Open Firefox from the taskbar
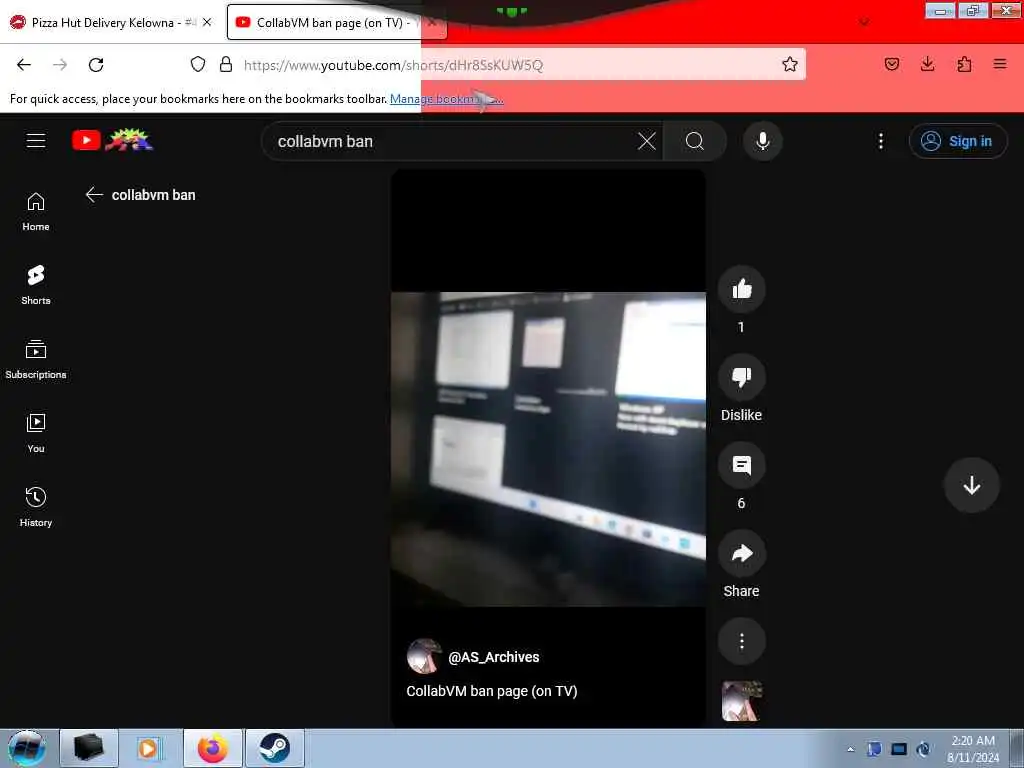The width and height of the screenshot is (1024, 768). (x=213, y=748)
